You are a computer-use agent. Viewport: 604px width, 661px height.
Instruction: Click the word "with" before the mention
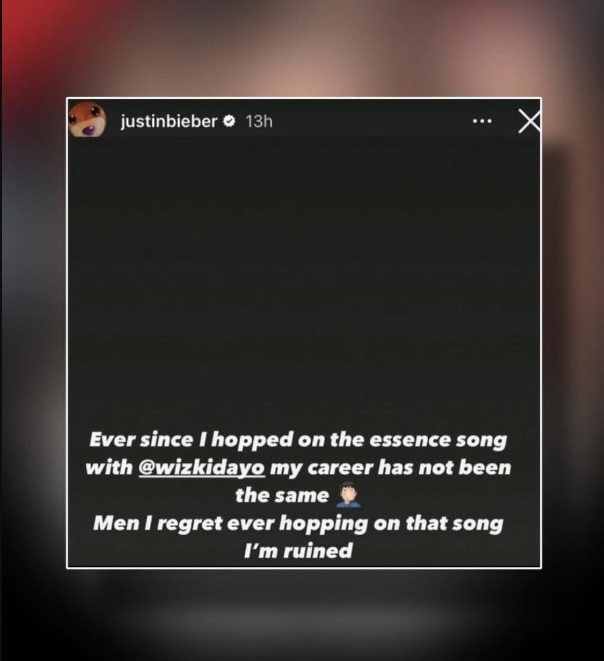[x=109, y=468]
